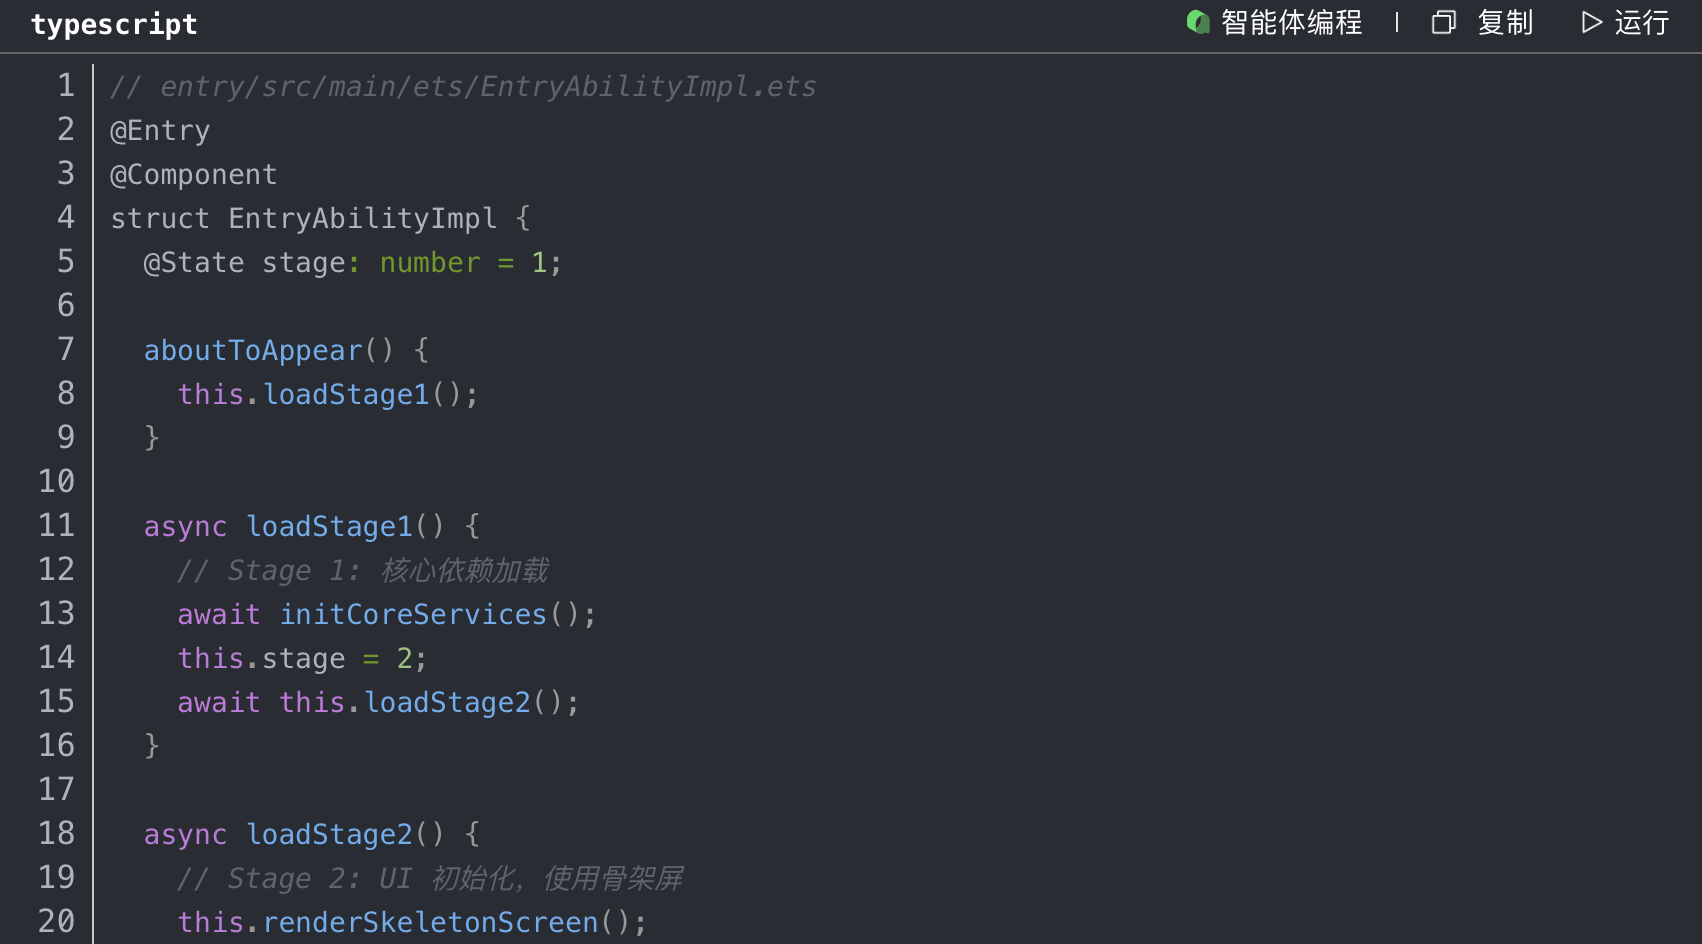Click initCoreServices function call
1702x944 pixels.
pyautogui.click(x=413, y=615)
